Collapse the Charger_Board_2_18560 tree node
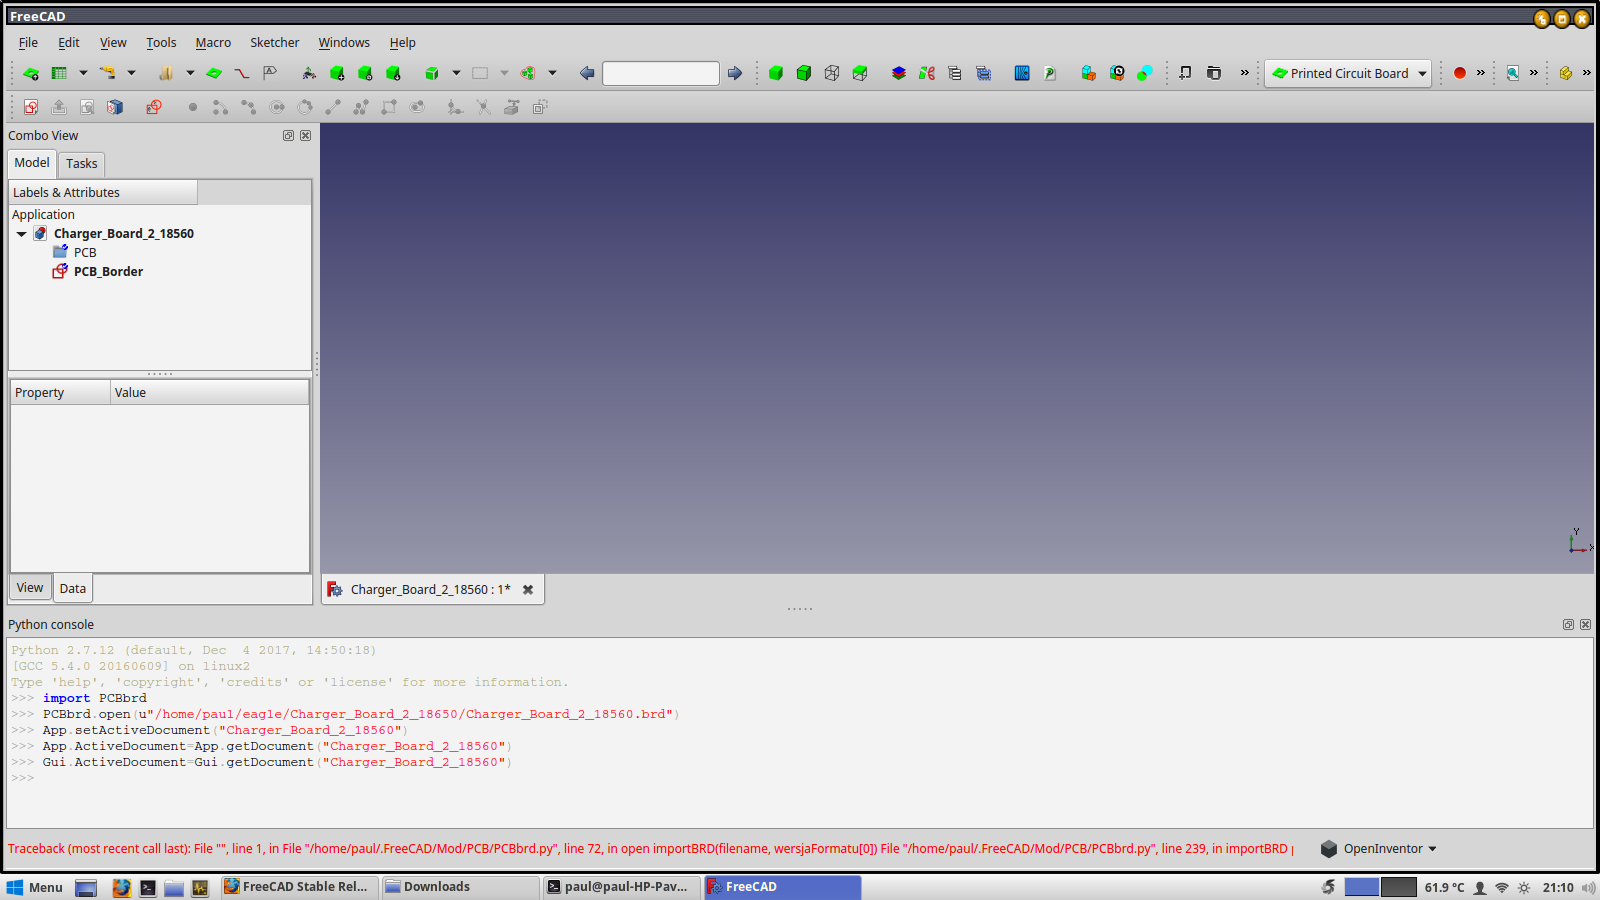Screen dimensions: 1600x900 tap(21, 234)
